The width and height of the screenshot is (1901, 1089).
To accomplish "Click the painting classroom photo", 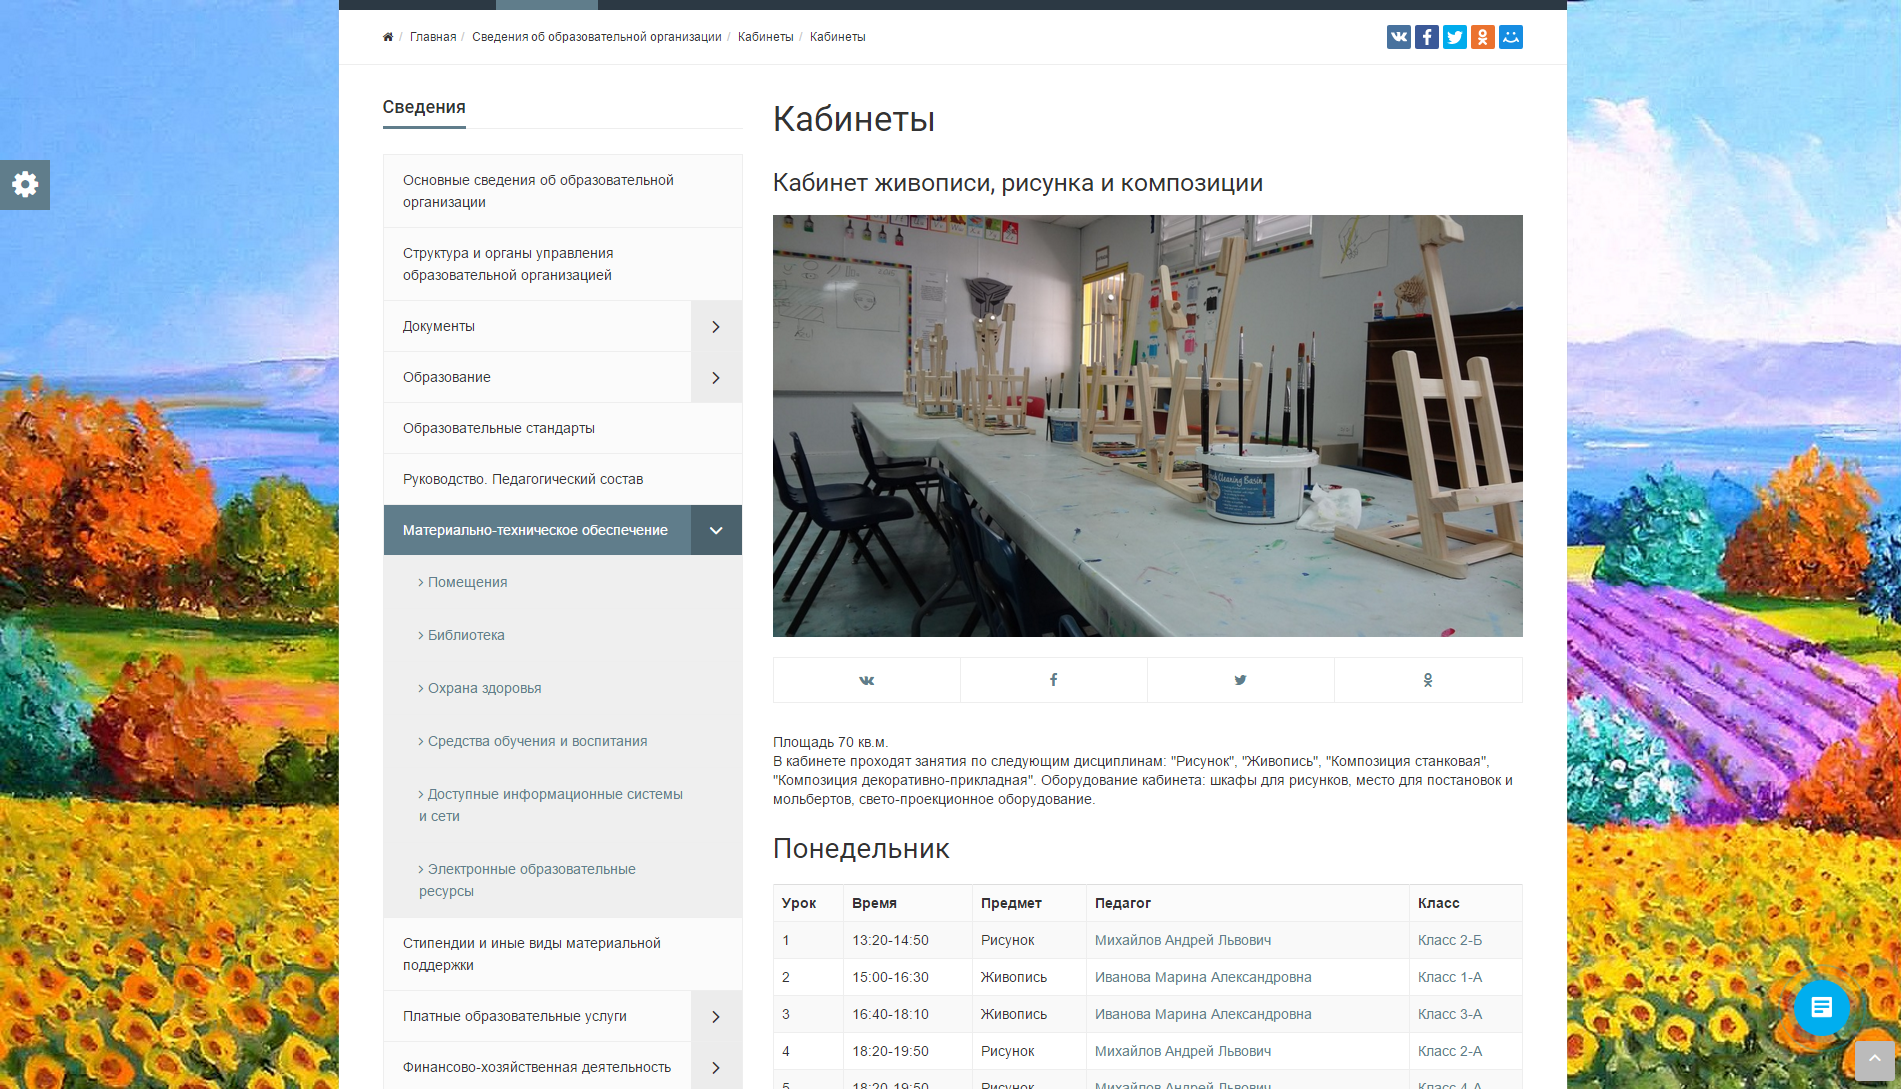I will 1147,426.
